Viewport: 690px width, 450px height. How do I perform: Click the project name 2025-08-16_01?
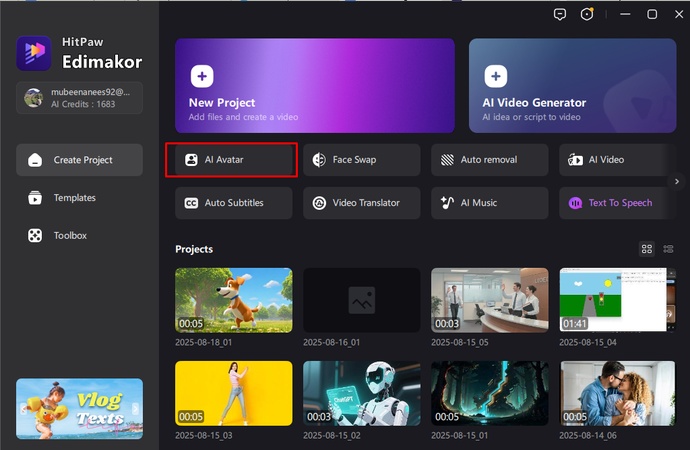331,342
